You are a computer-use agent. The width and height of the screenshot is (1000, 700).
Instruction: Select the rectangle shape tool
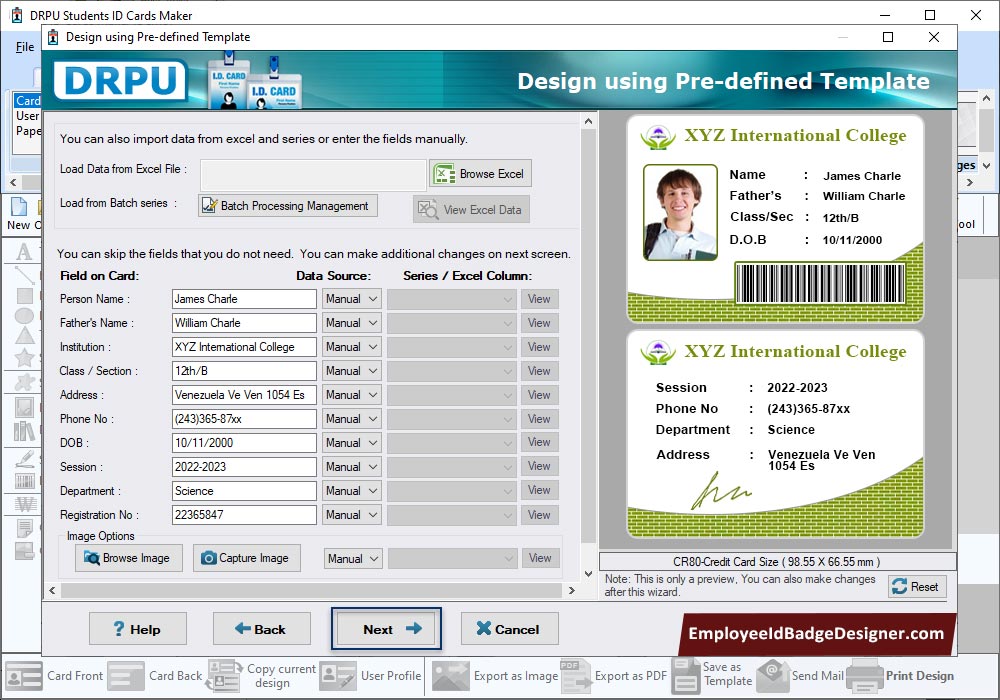point(24,296)
